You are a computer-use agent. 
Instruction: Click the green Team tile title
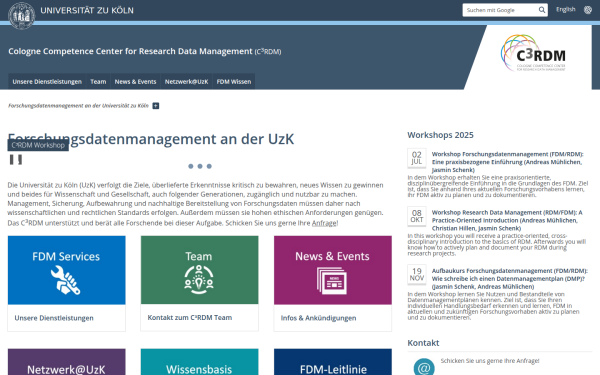(199, 256)
